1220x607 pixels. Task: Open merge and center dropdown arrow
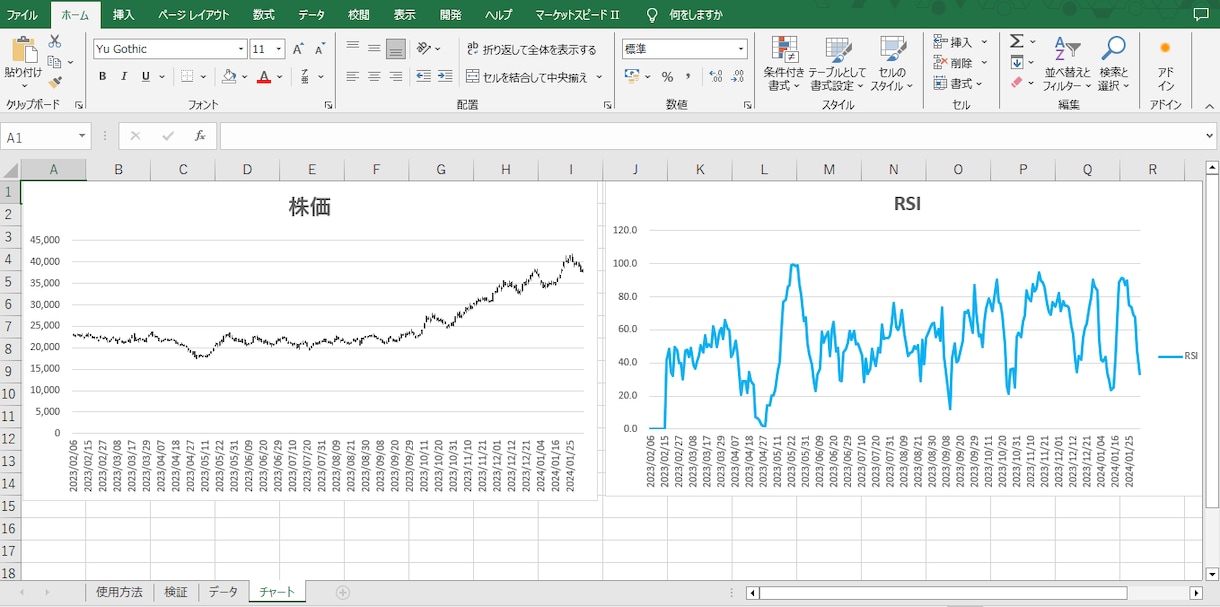[600, 77]
